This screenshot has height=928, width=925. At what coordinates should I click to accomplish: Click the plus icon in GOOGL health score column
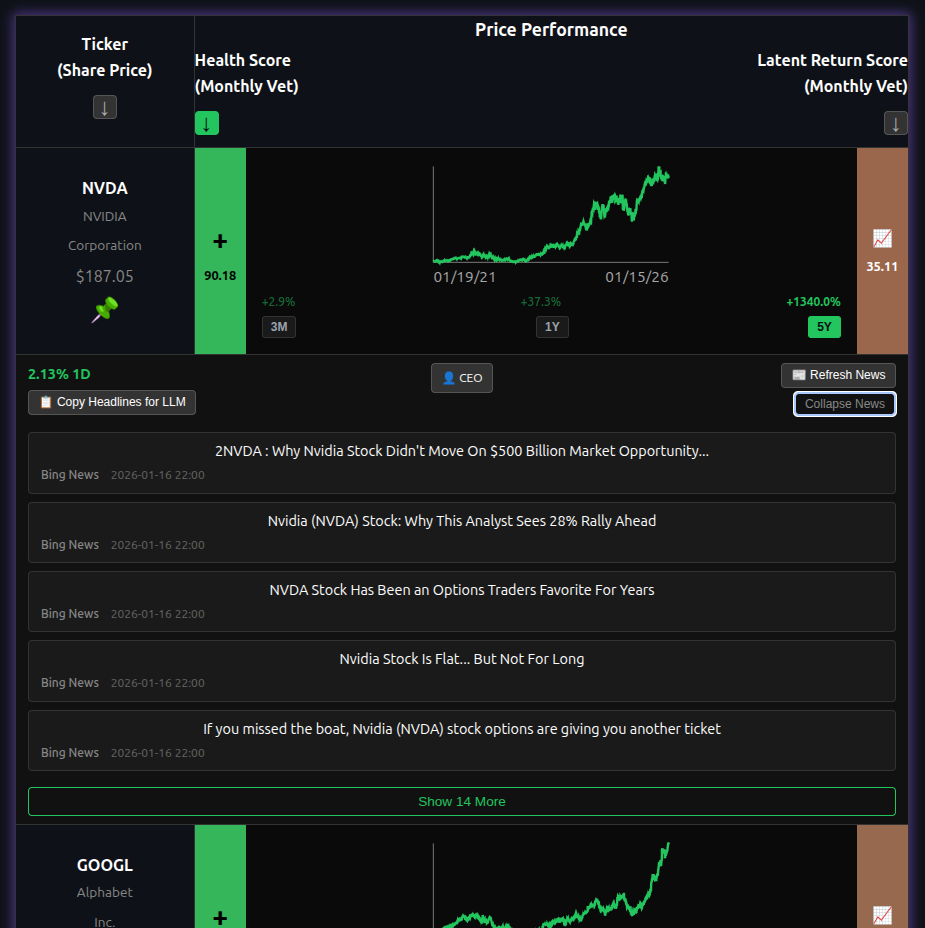220,917
